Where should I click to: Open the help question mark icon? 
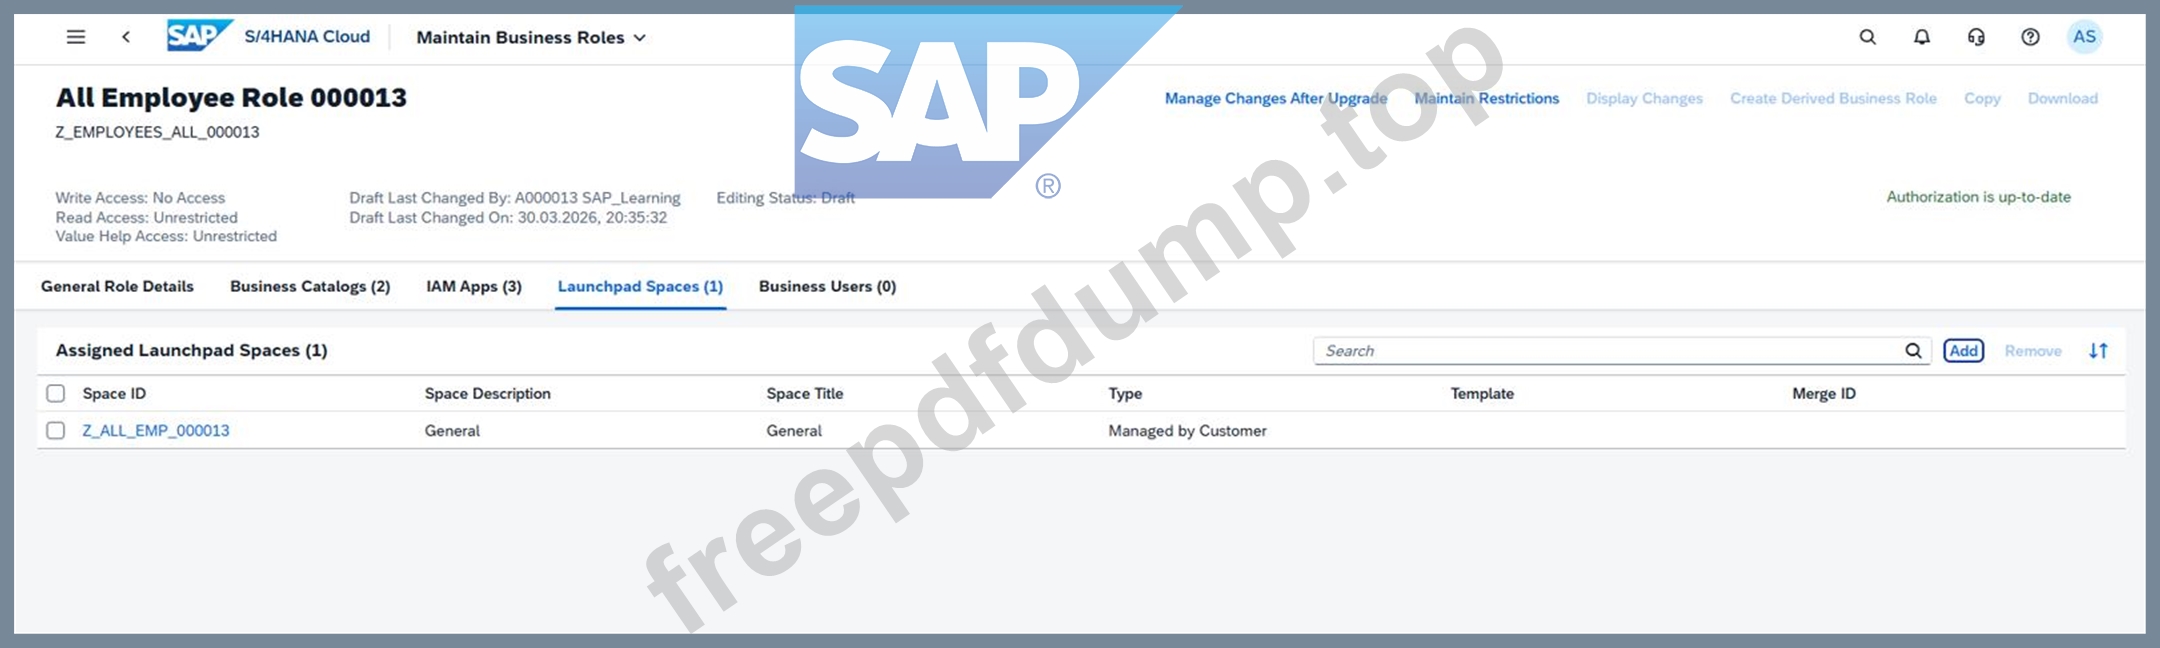[2030, 37]
